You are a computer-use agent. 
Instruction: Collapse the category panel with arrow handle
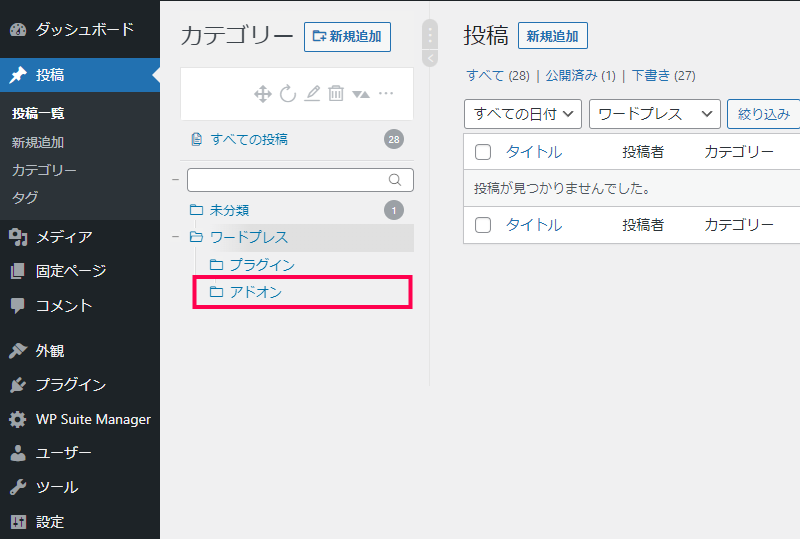[x=430, y=58]
